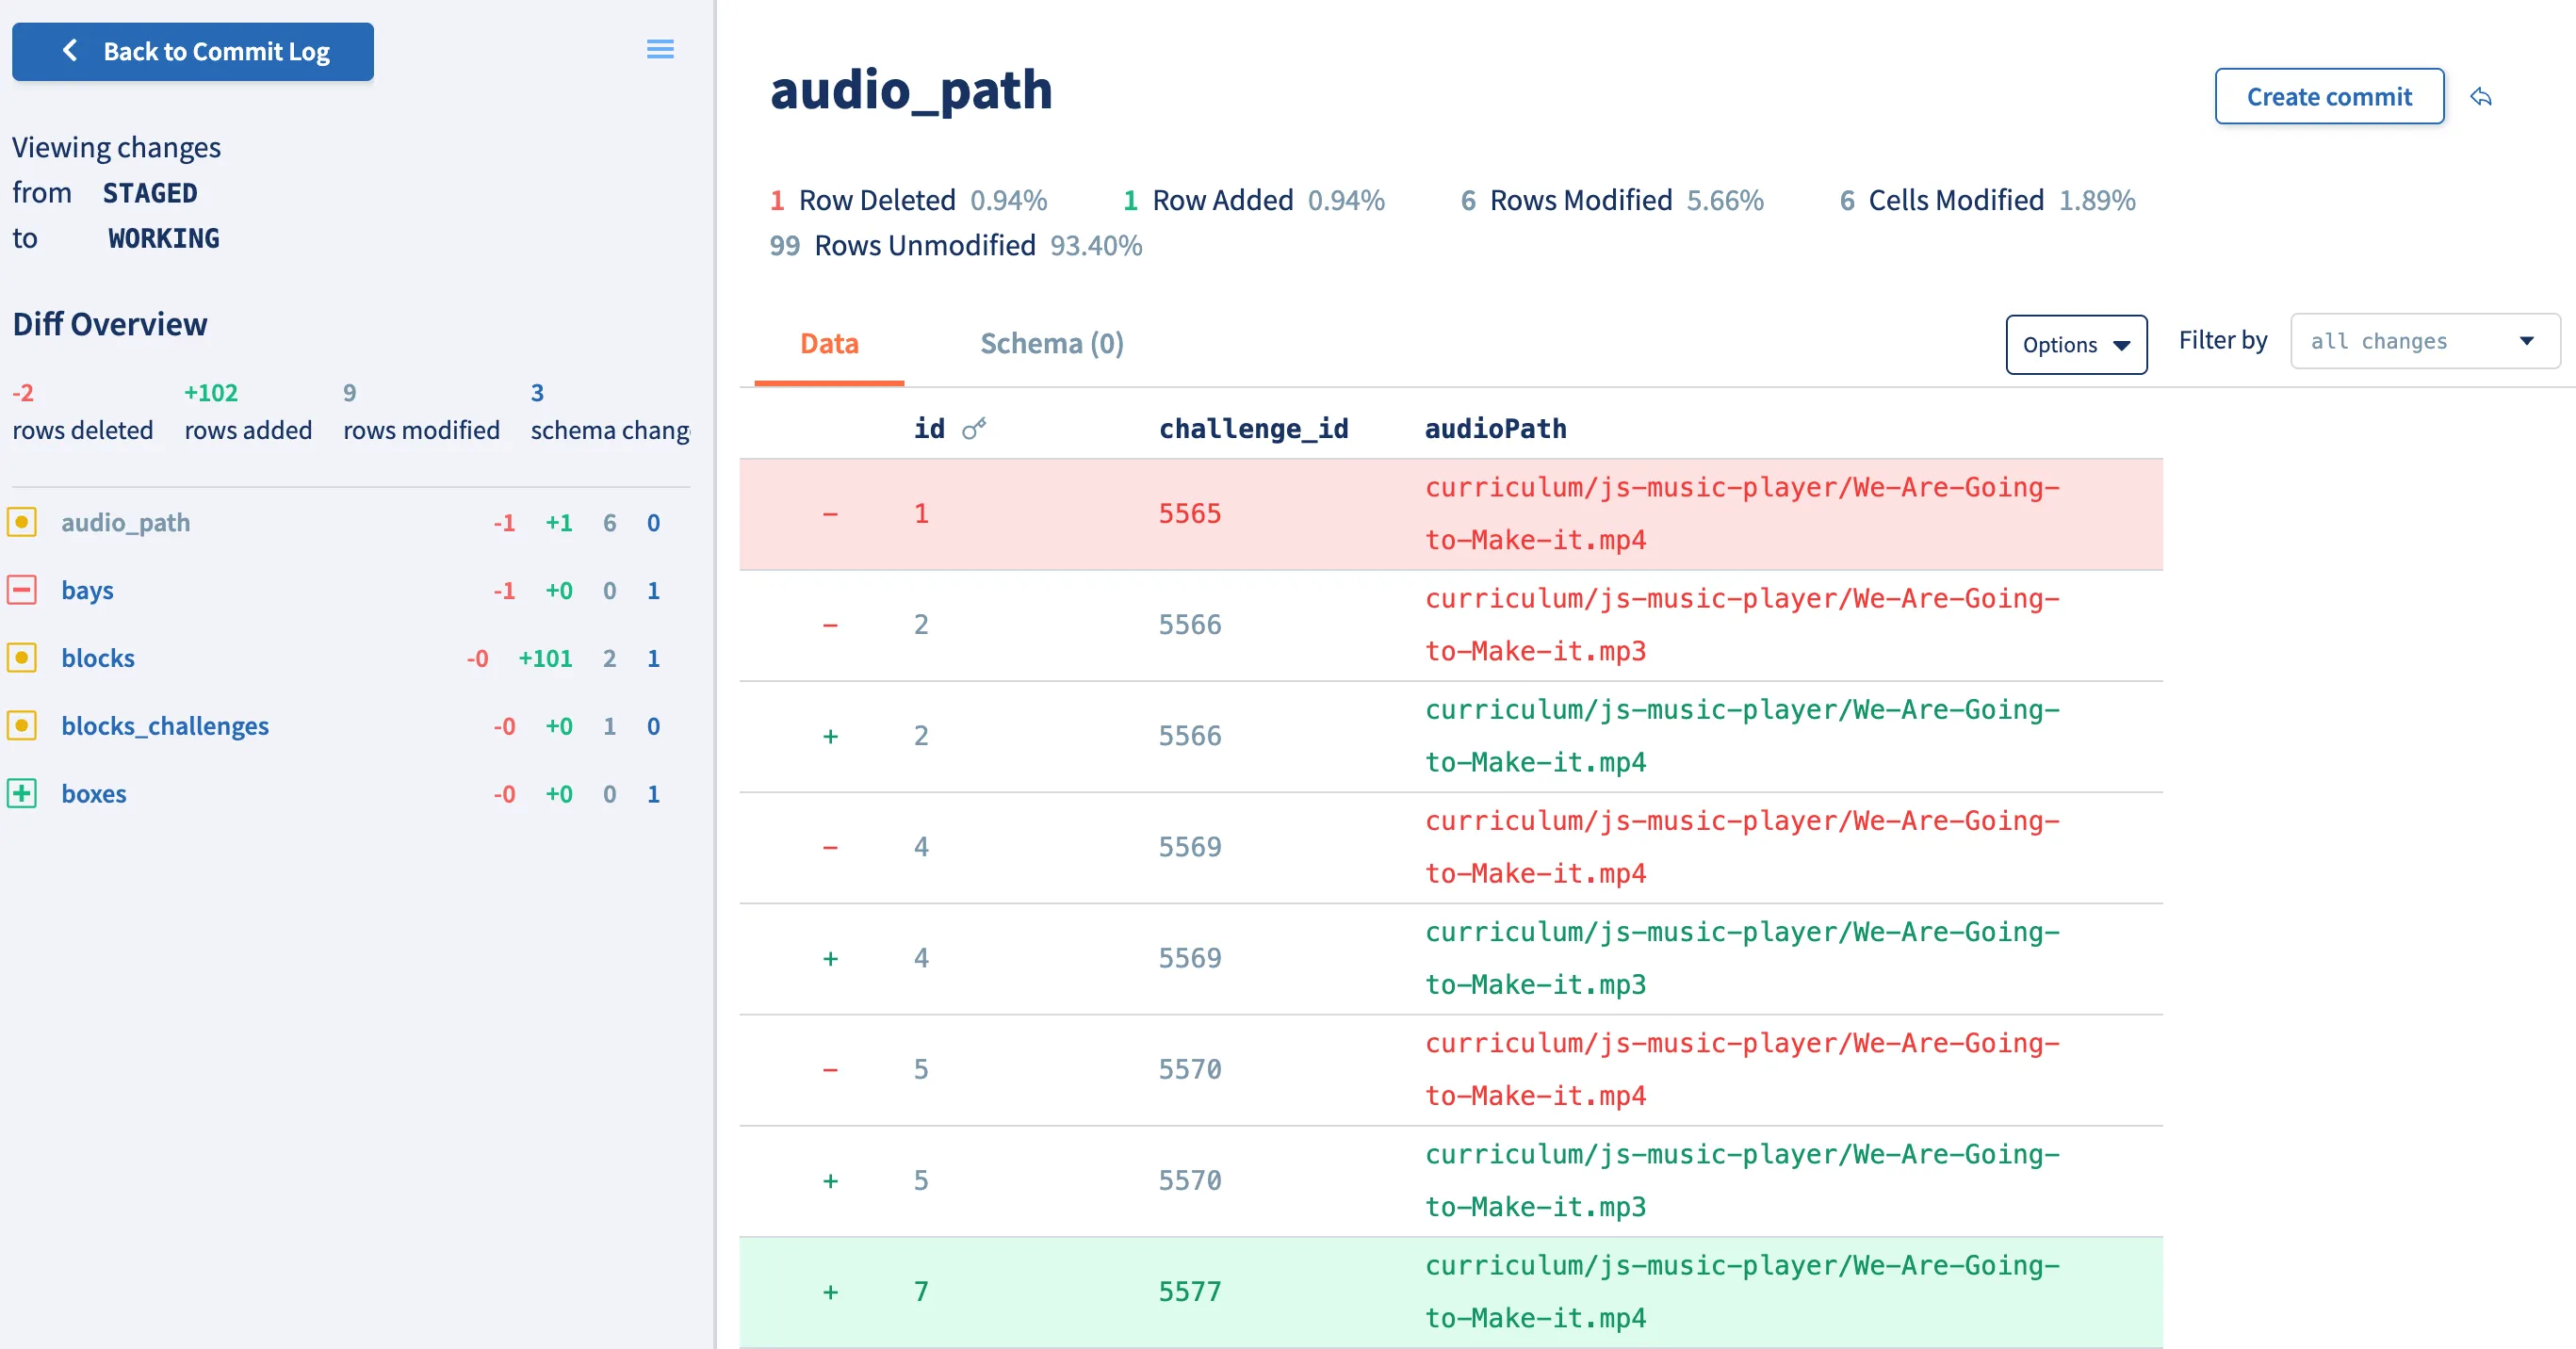Click the primary key icon next to id
This screenshot has height=1349, width=2576.
pyautogui.click(x=974, y=429)
